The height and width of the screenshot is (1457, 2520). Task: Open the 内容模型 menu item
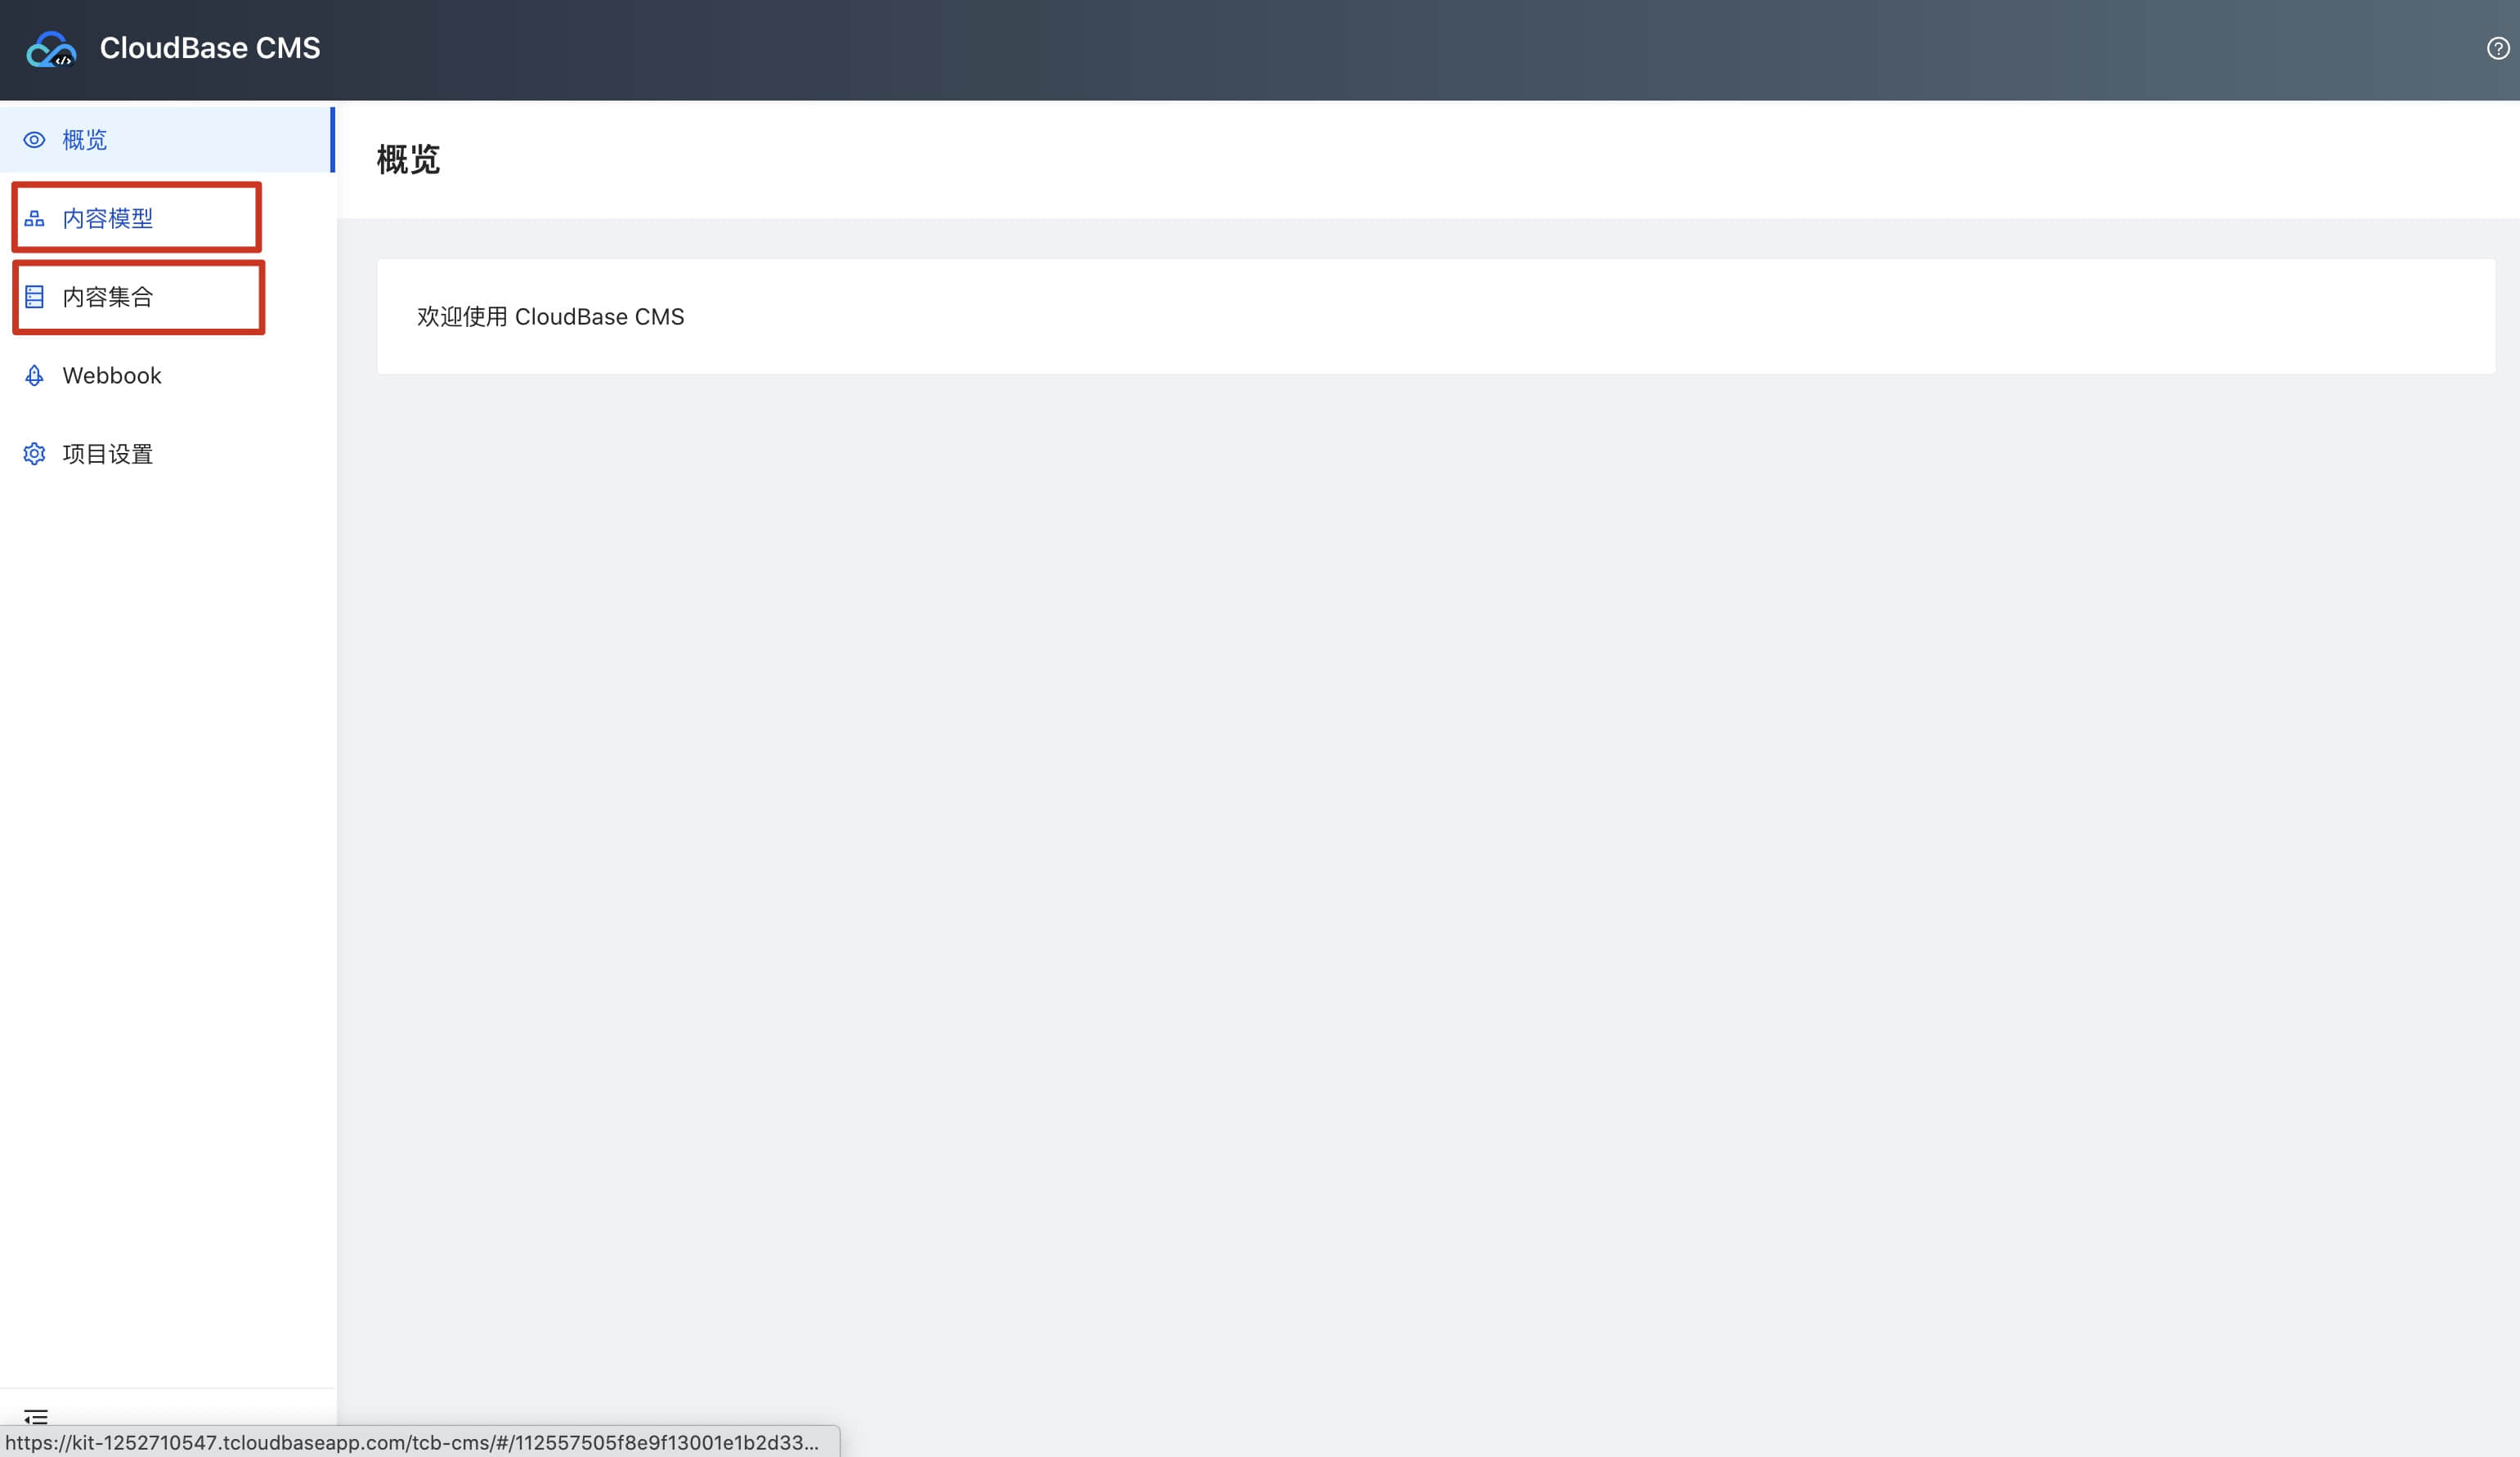[x=108, y=218]
